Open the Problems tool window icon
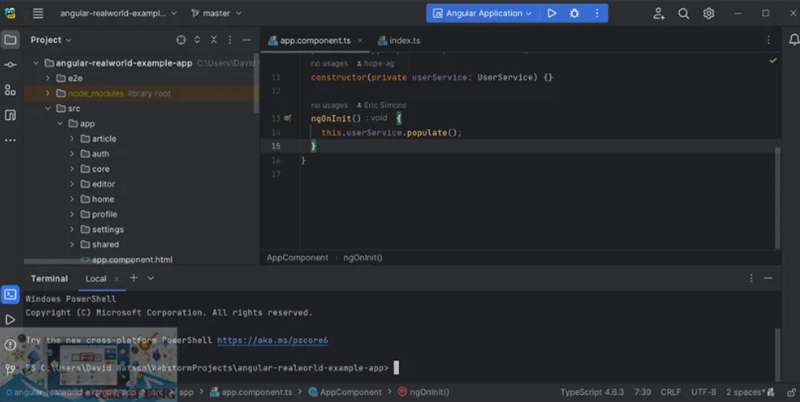 10,345
